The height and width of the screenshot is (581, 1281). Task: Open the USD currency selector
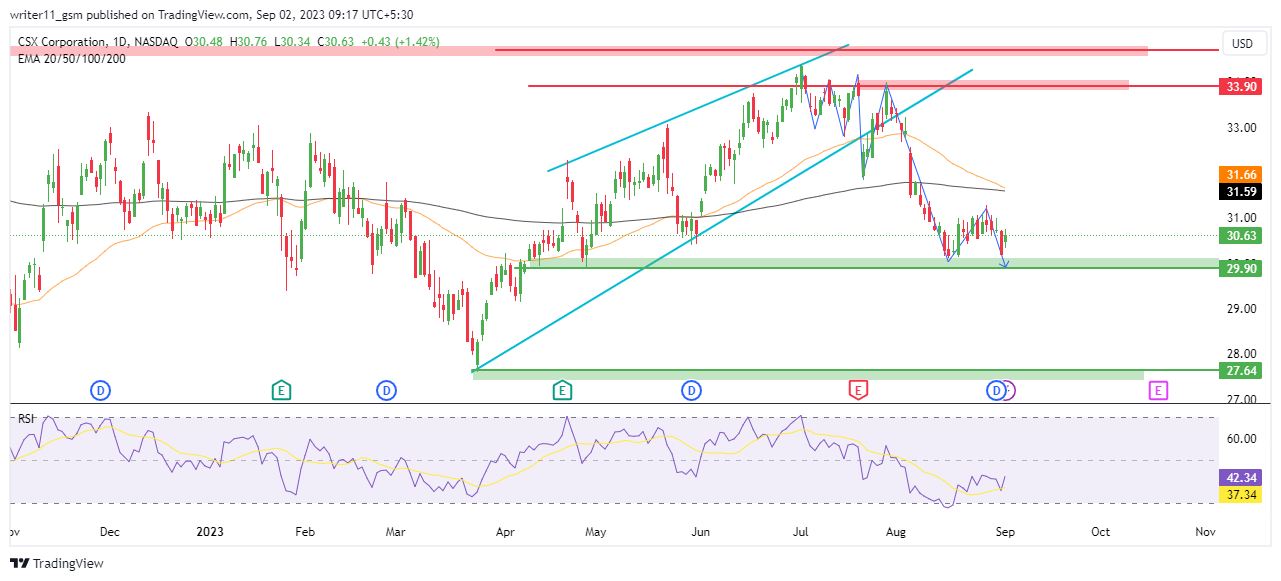point(1243,44)
